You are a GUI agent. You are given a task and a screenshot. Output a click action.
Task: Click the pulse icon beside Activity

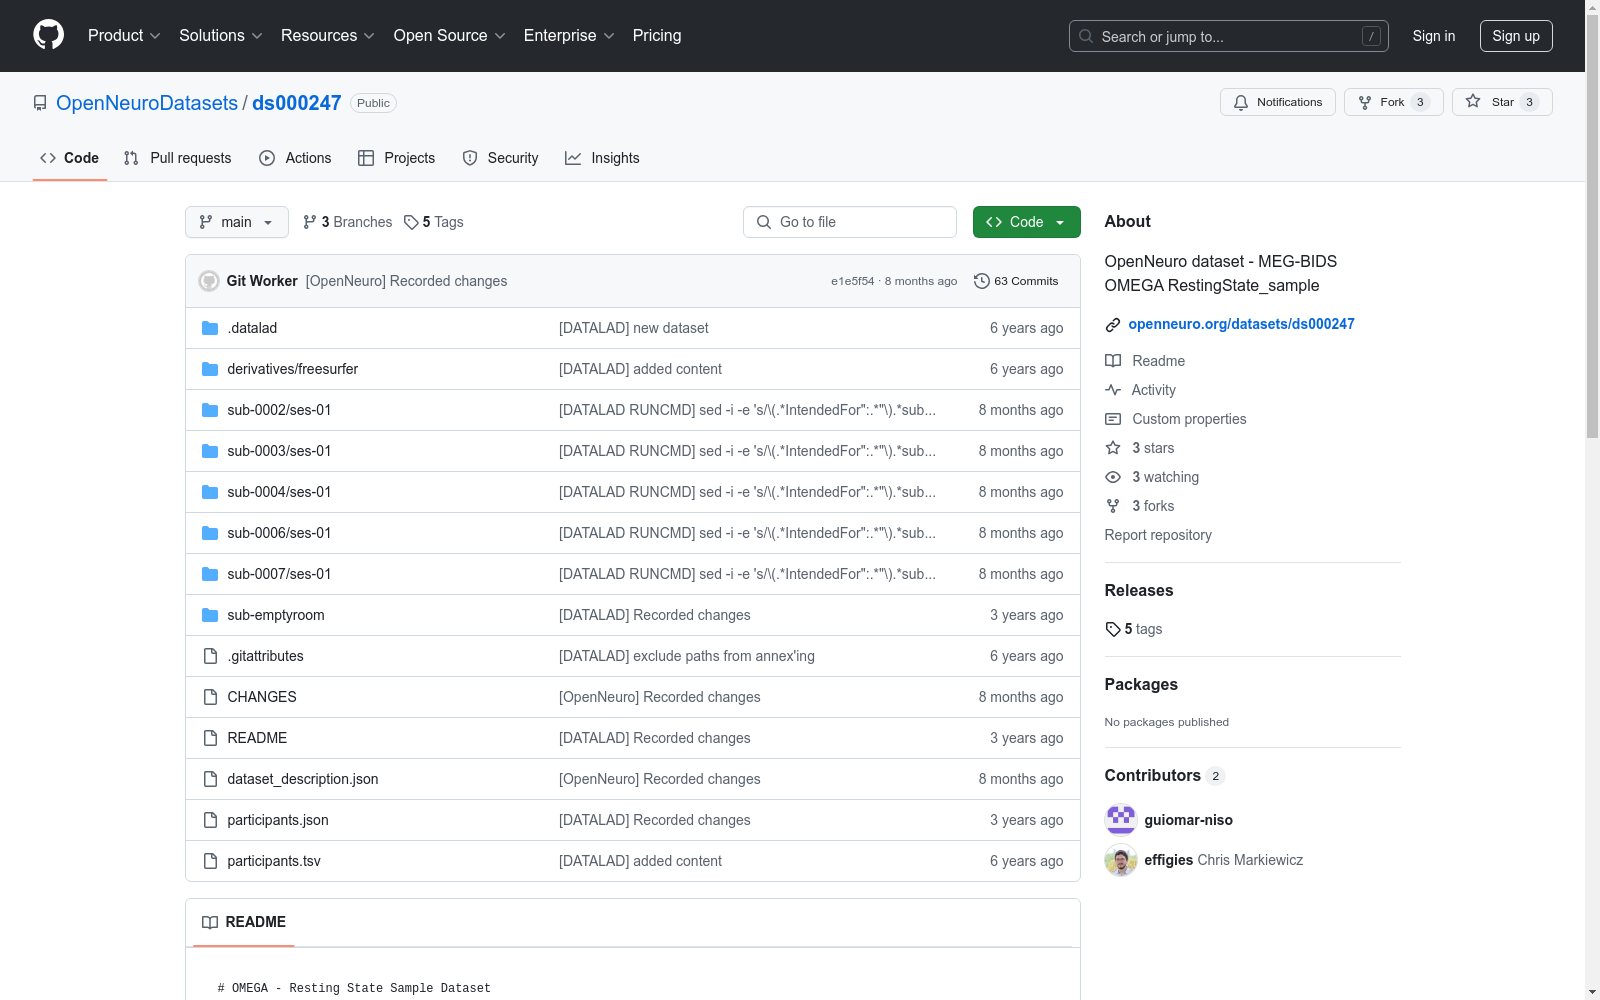(x=1113, y=390)
